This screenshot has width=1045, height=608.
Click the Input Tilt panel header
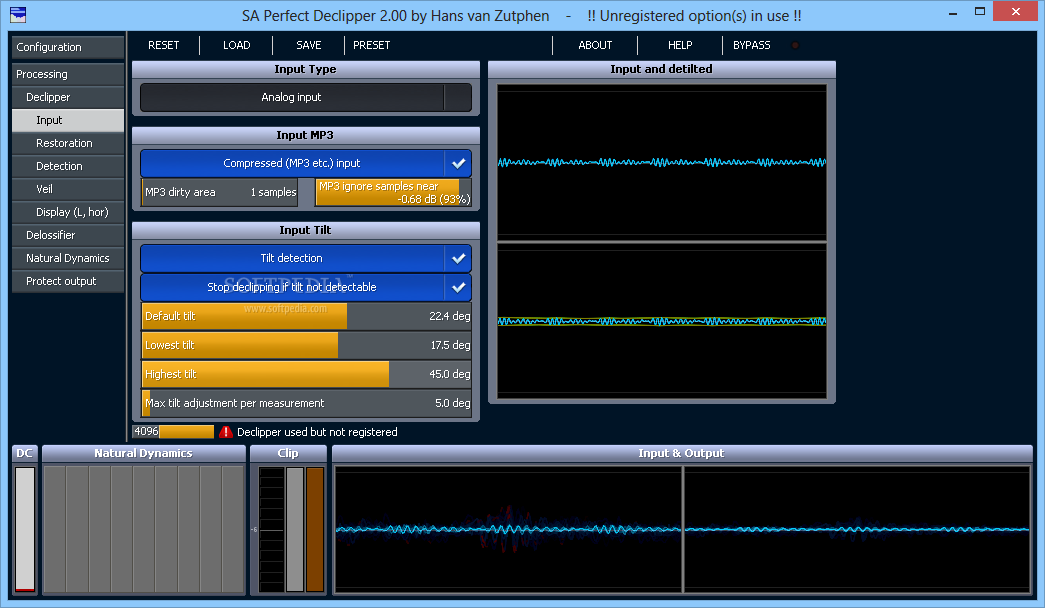306,230
